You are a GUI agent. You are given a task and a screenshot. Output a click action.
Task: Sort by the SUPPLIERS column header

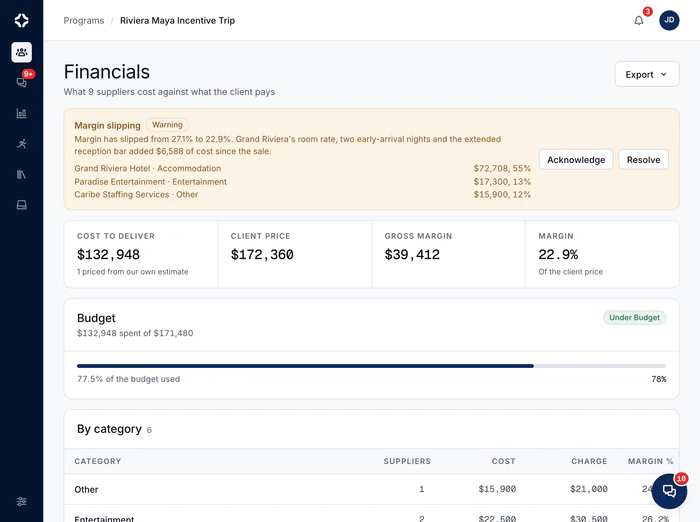pos(407,461)
